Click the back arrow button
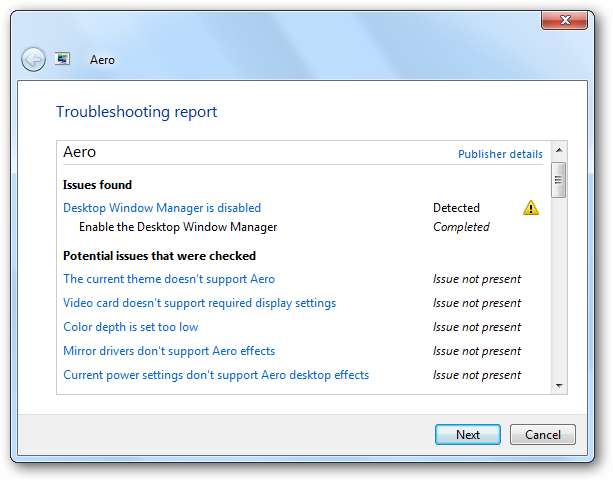This screenshot has width=613, height=481. [33, 59]
